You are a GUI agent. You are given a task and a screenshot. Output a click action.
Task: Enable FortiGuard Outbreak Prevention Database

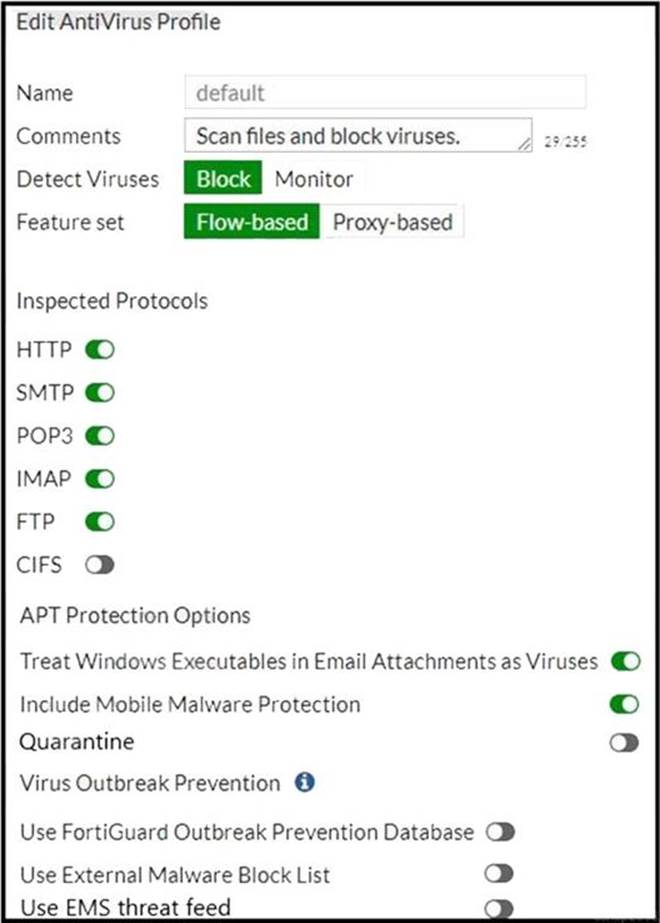tap(499, 832)
